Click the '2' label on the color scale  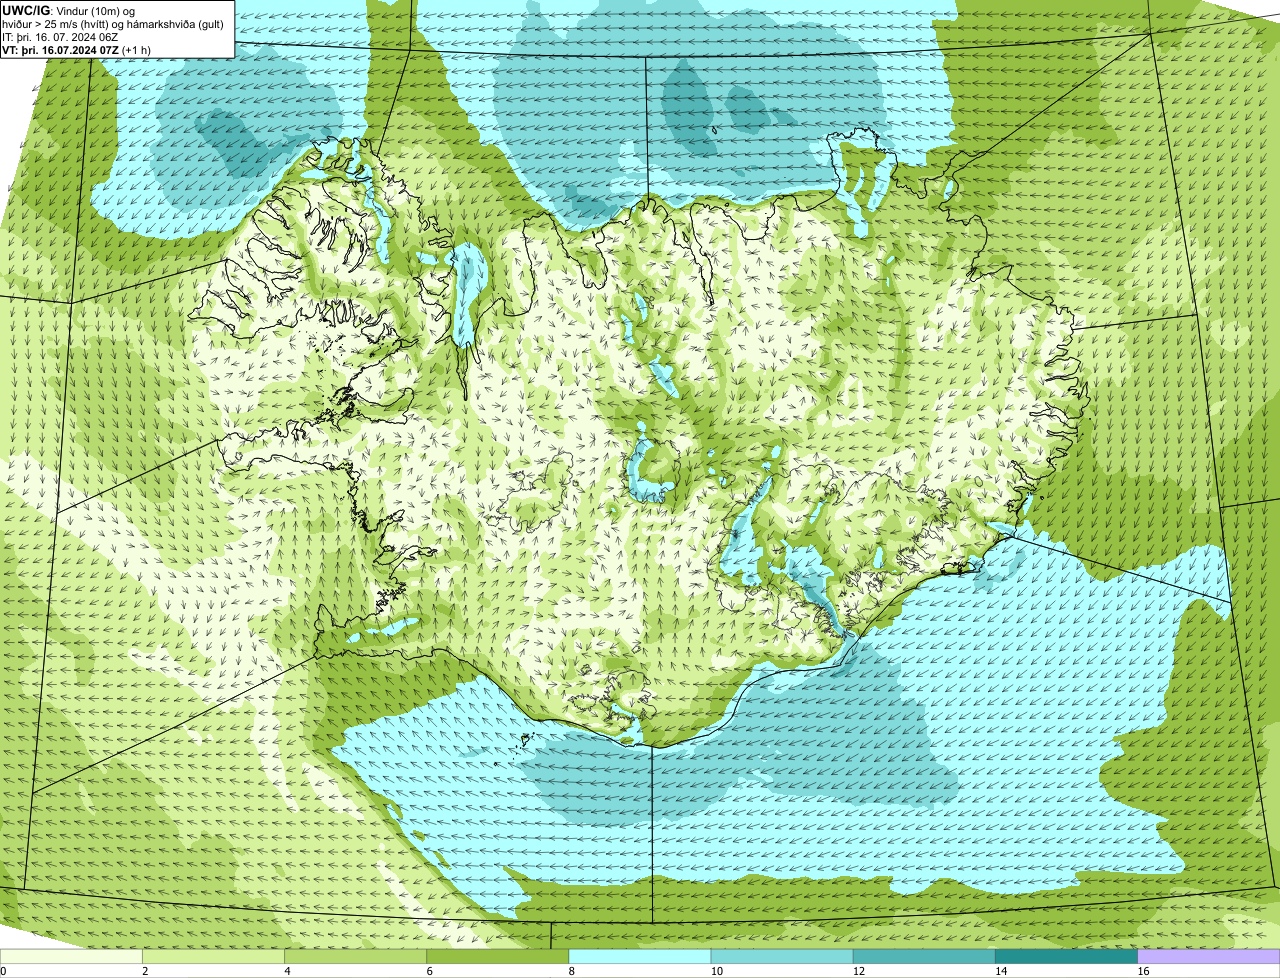pos(145,971)
